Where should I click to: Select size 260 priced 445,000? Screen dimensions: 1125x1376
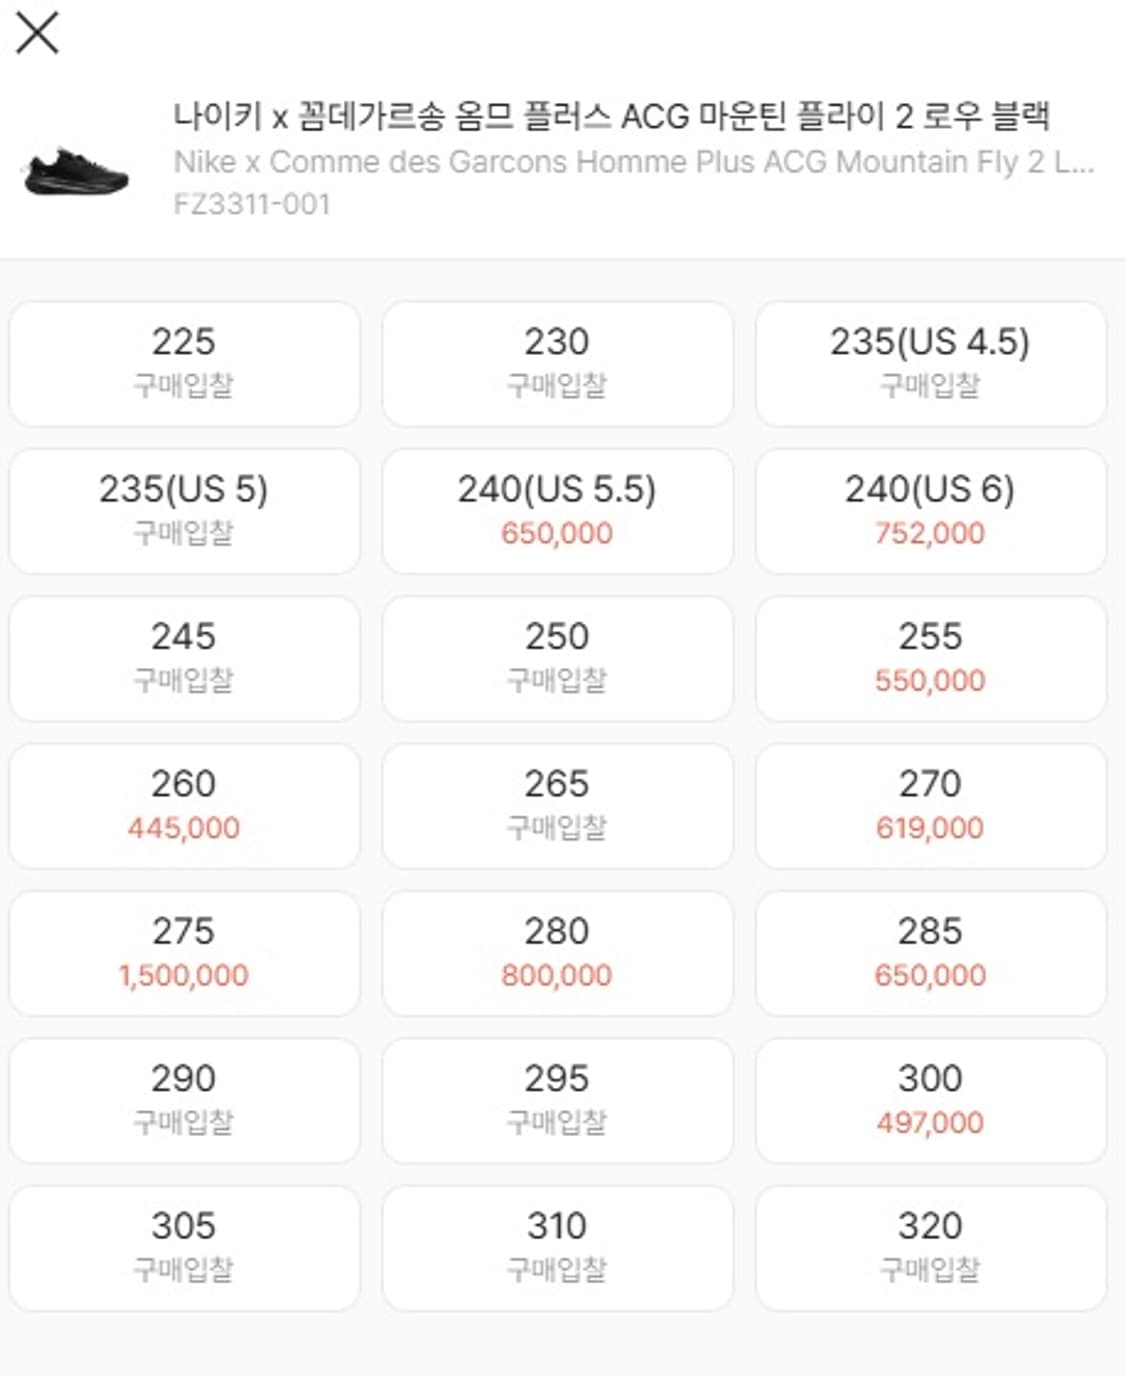click(x=184, y=805)
